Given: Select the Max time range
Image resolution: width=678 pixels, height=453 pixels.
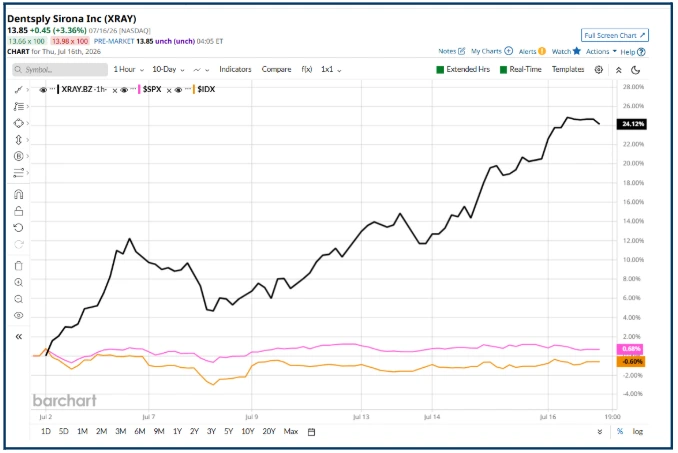Looking at the screenshot, I should point(291,431).
